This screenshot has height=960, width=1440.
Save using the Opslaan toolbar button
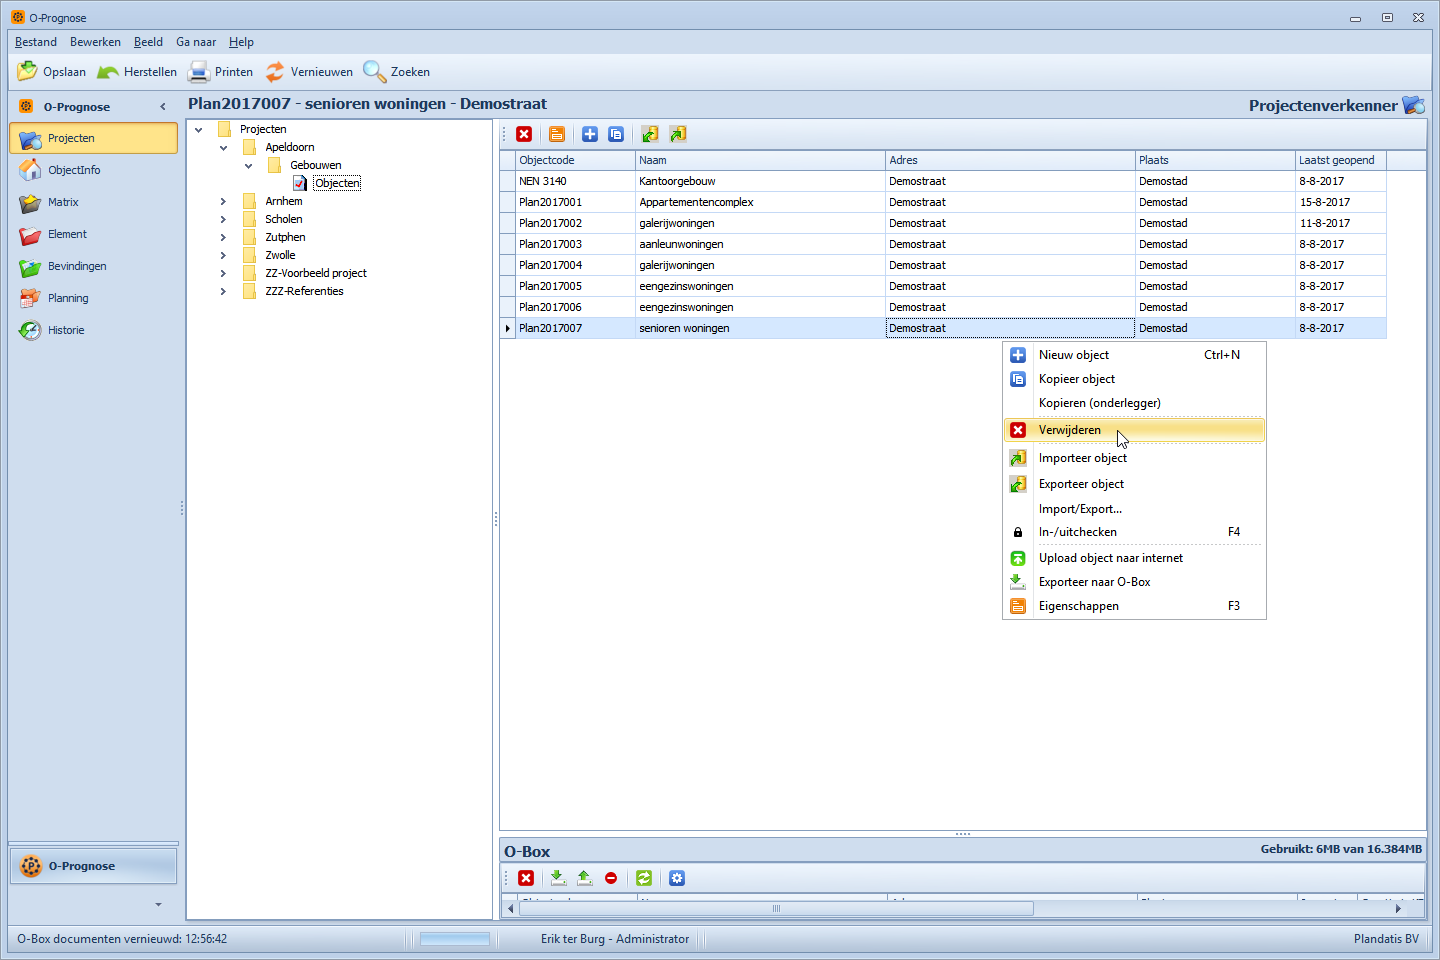click(52, 72)
